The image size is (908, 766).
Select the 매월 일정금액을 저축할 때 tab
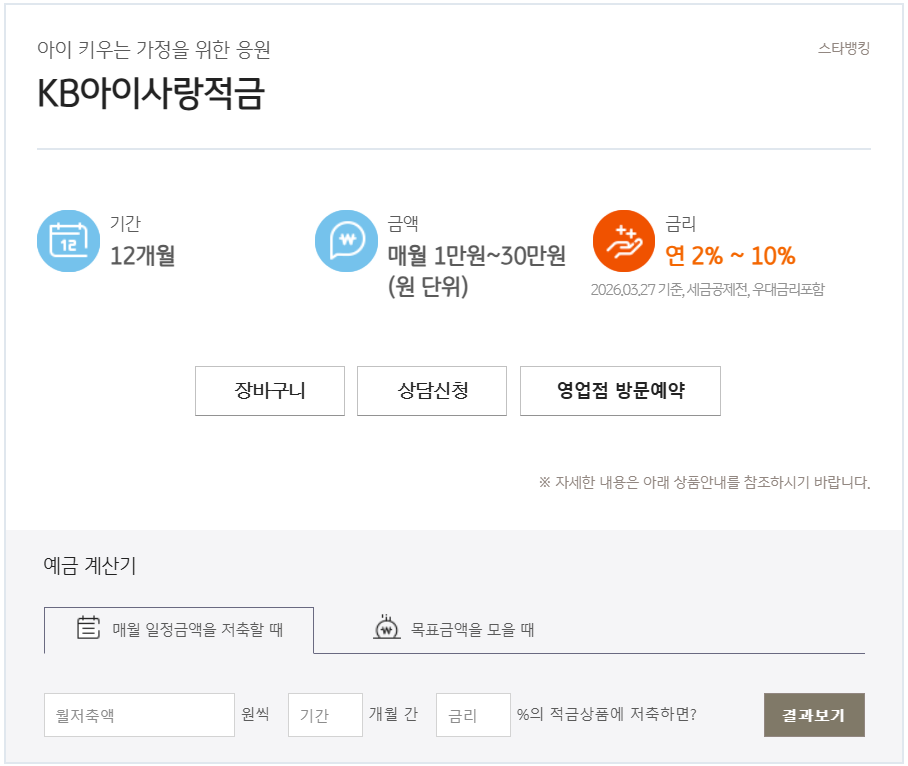pos(180,630)
